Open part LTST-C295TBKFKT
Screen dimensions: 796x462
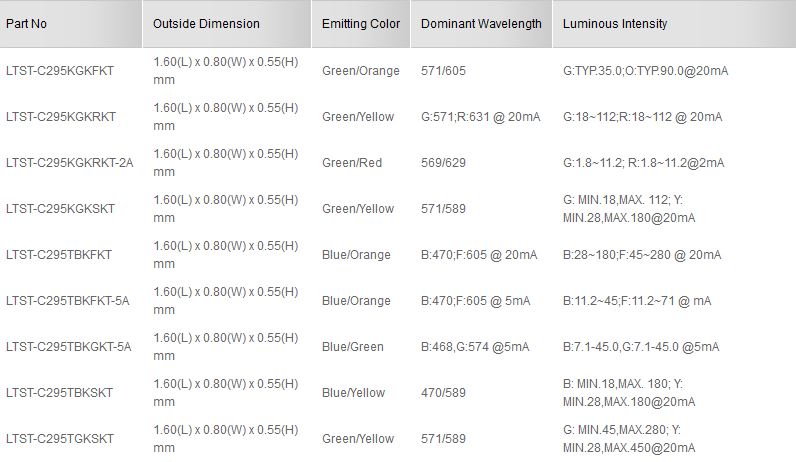coord(59,255)
